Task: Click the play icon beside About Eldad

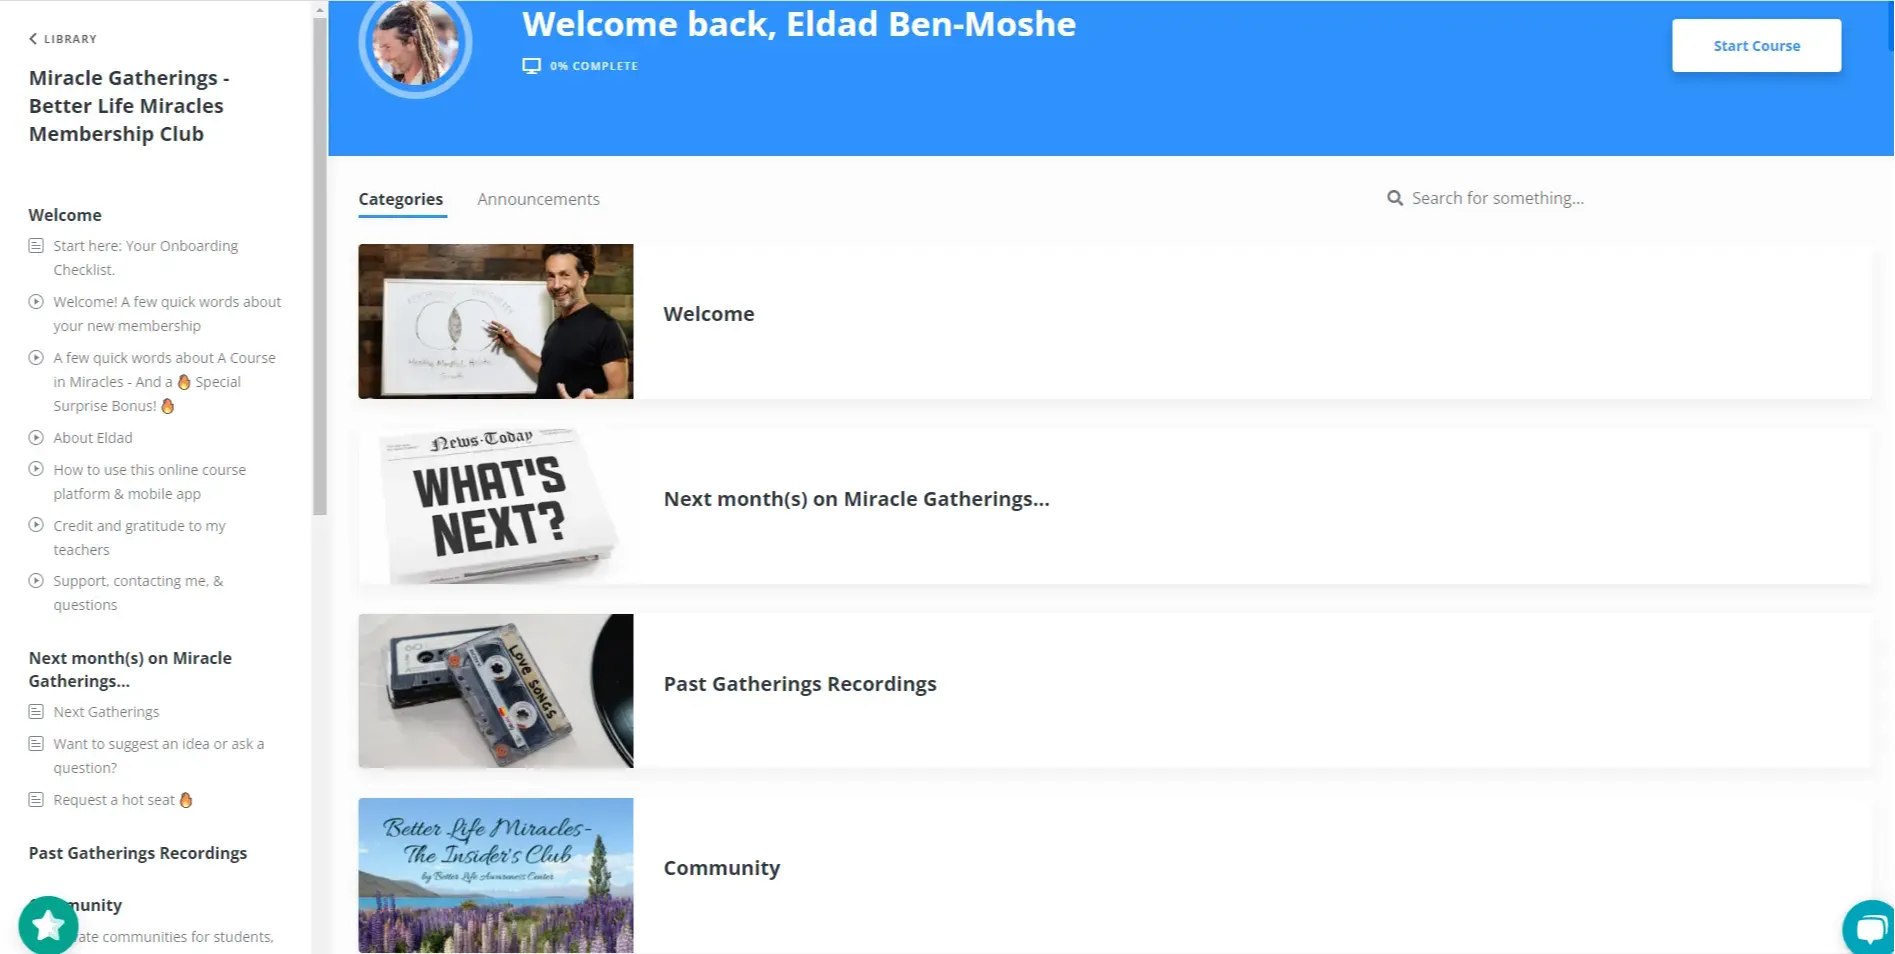Action: coord(36,437)
